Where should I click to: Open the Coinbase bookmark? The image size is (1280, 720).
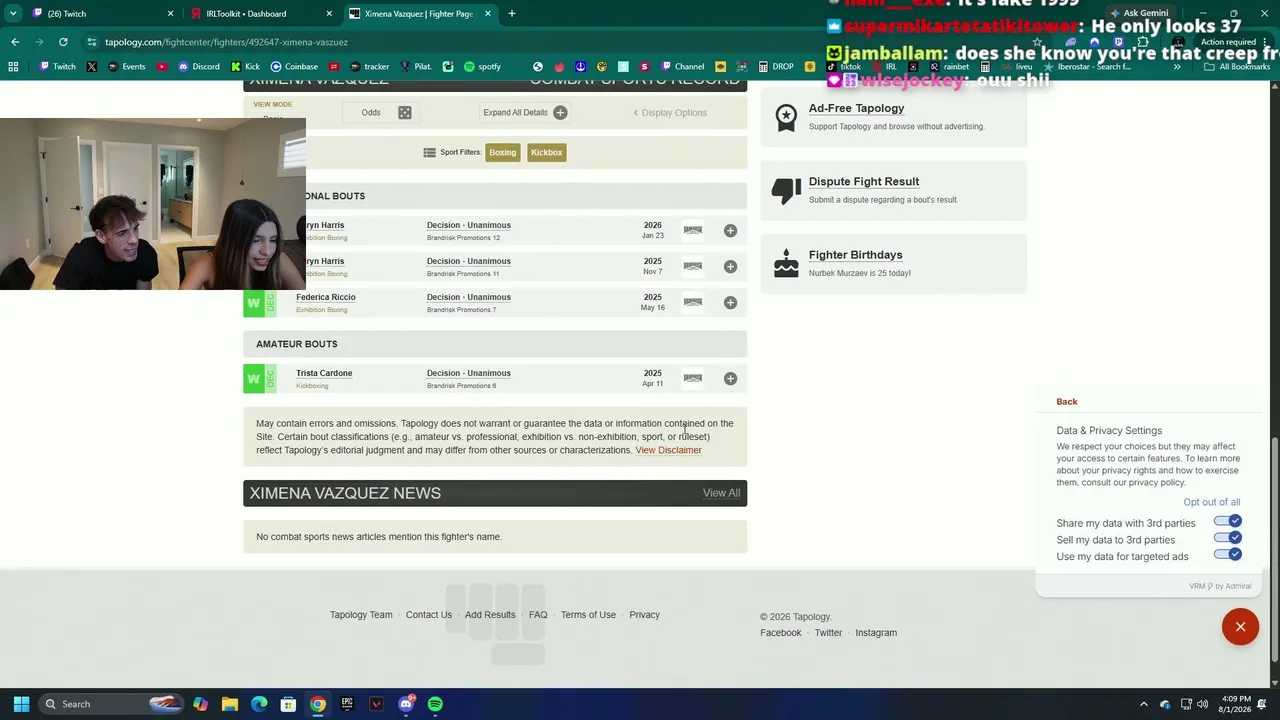coord(294,67)
